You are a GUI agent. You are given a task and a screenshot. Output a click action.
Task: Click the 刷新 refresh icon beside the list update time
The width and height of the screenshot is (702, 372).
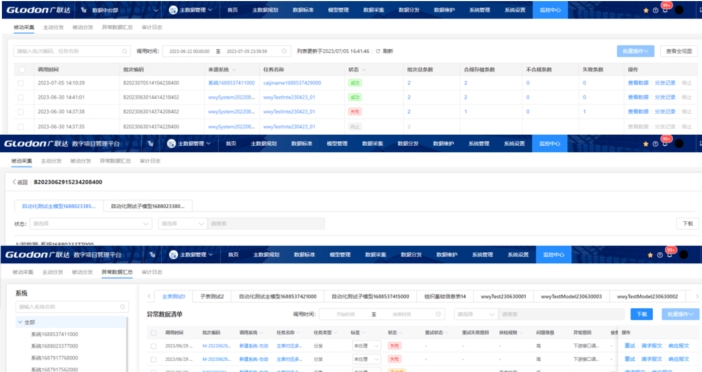[378, 51]
